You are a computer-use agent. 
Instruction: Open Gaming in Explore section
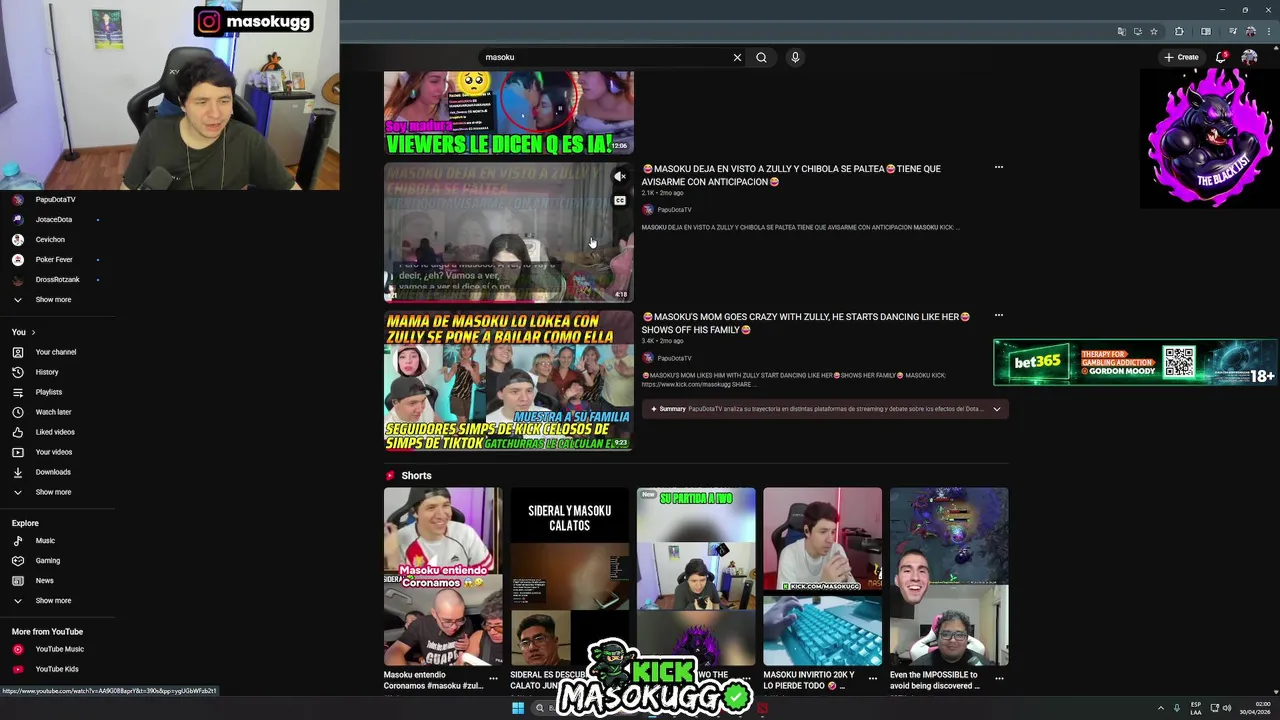48,560
